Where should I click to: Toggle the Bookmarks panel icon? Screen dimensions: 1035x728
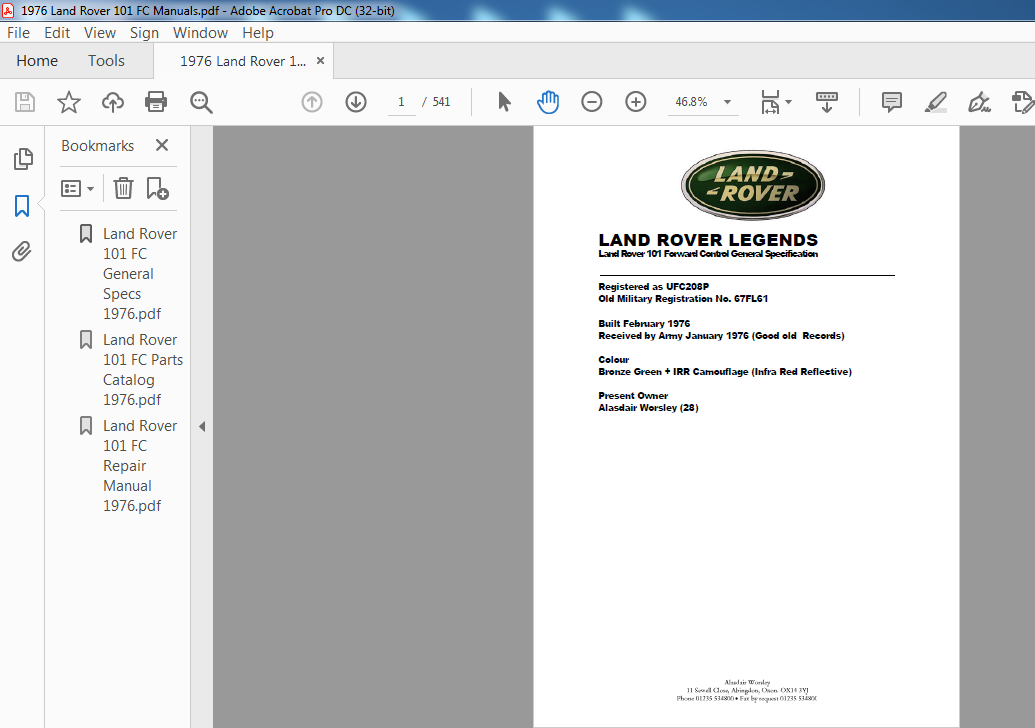(22, 206)
